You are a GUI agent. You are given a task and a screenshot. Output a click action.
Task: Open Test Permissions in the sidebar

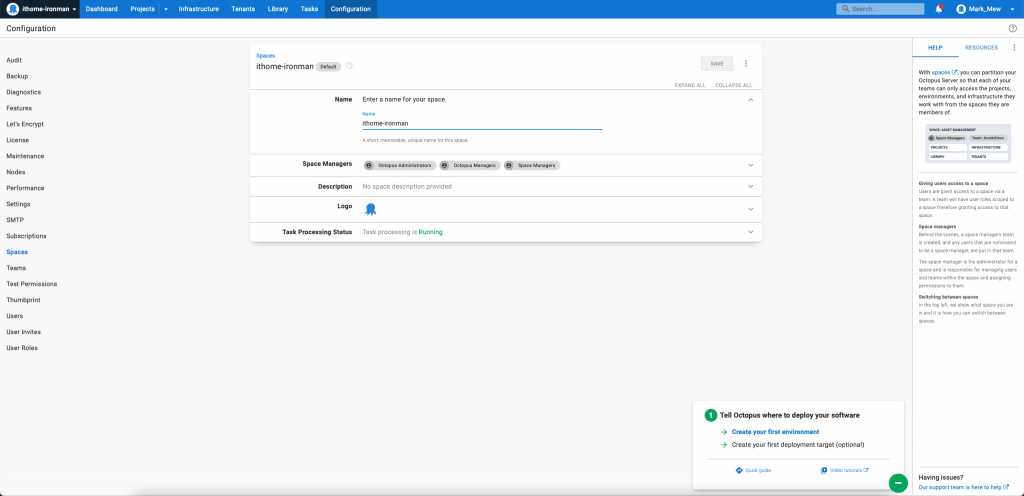(x=31, y=284)
